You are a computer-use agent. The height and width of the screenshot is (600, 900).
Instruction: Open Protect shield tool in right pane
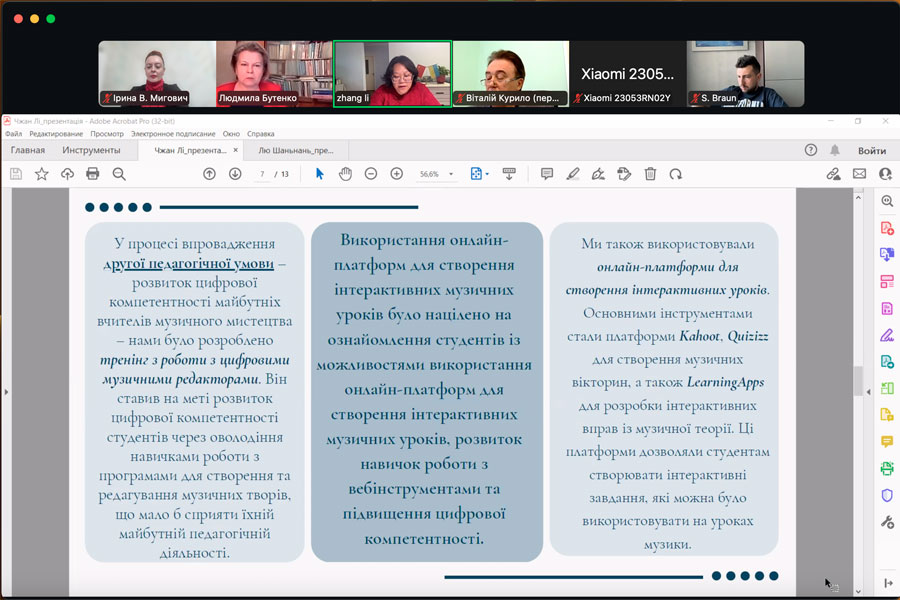[x=887, y=495]
